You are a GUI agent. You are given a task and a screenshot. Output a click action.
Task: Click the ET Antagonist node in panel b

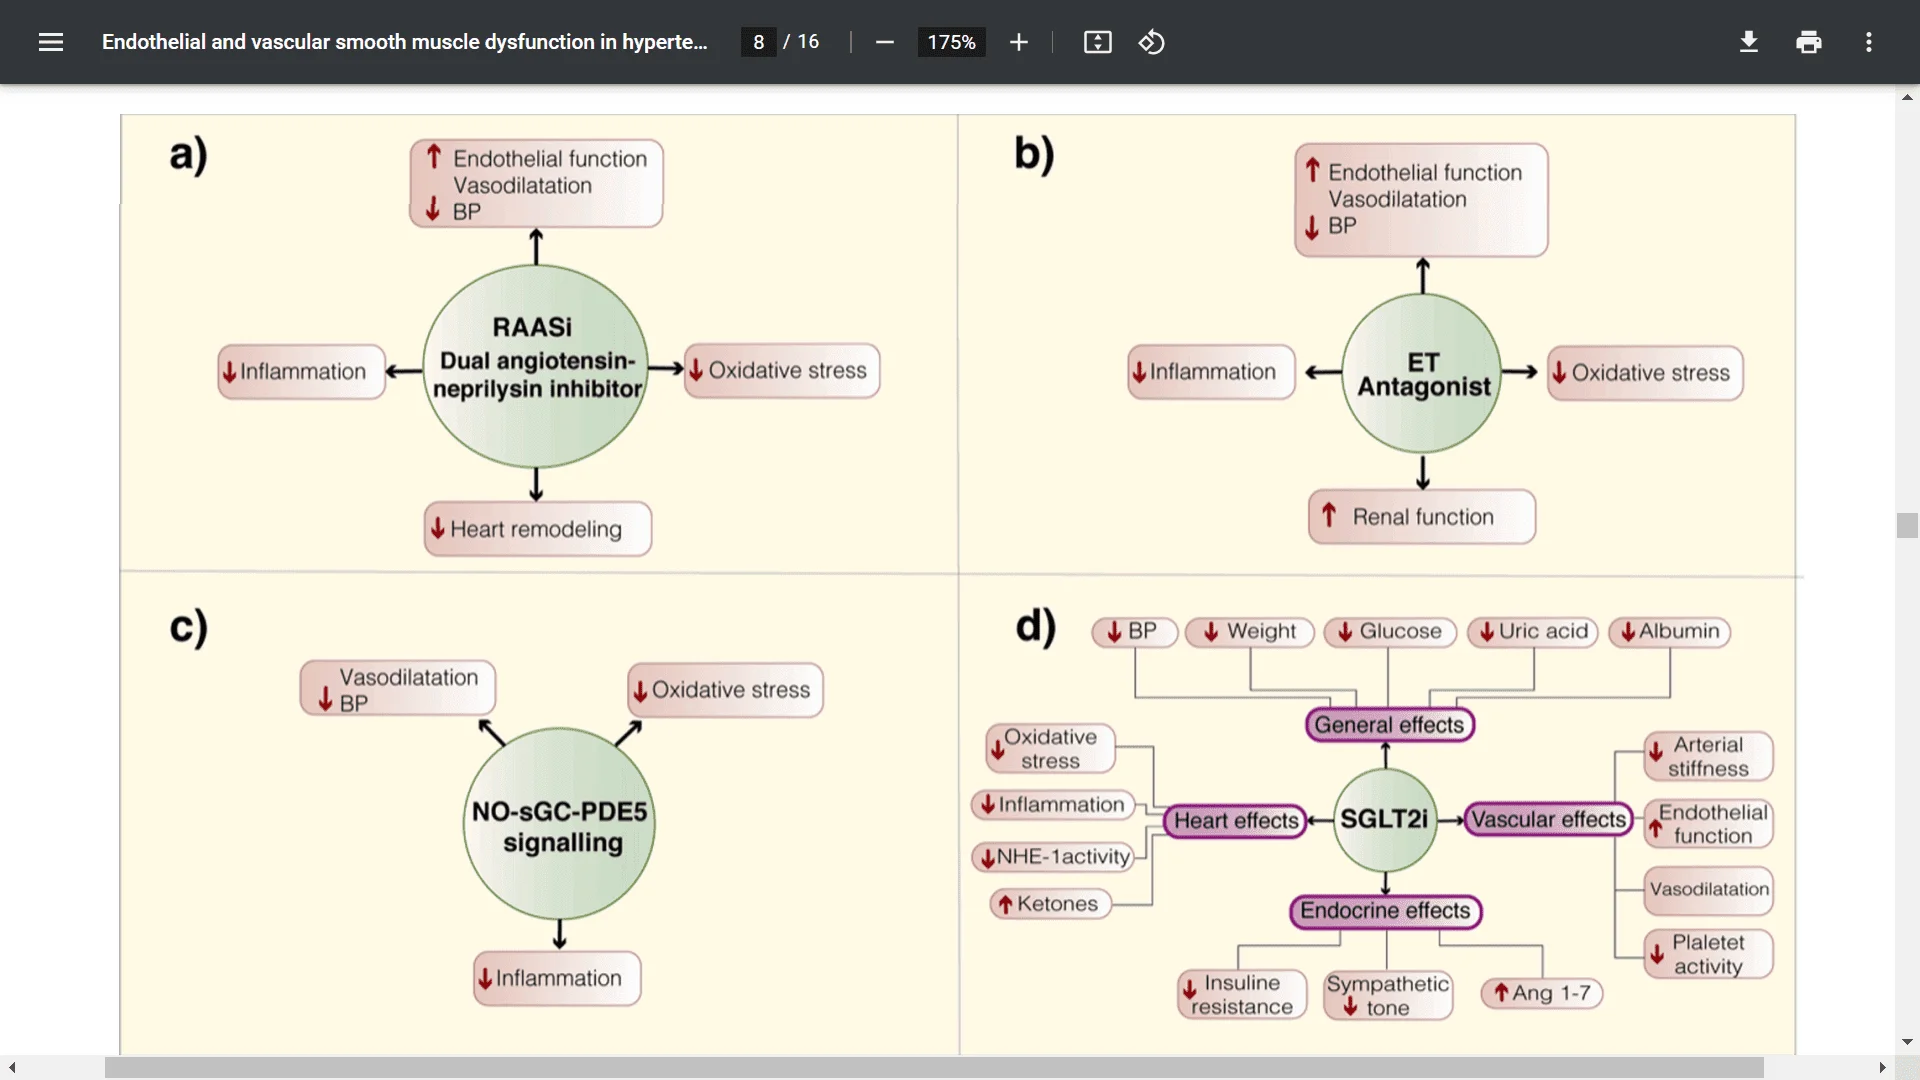1423,373
